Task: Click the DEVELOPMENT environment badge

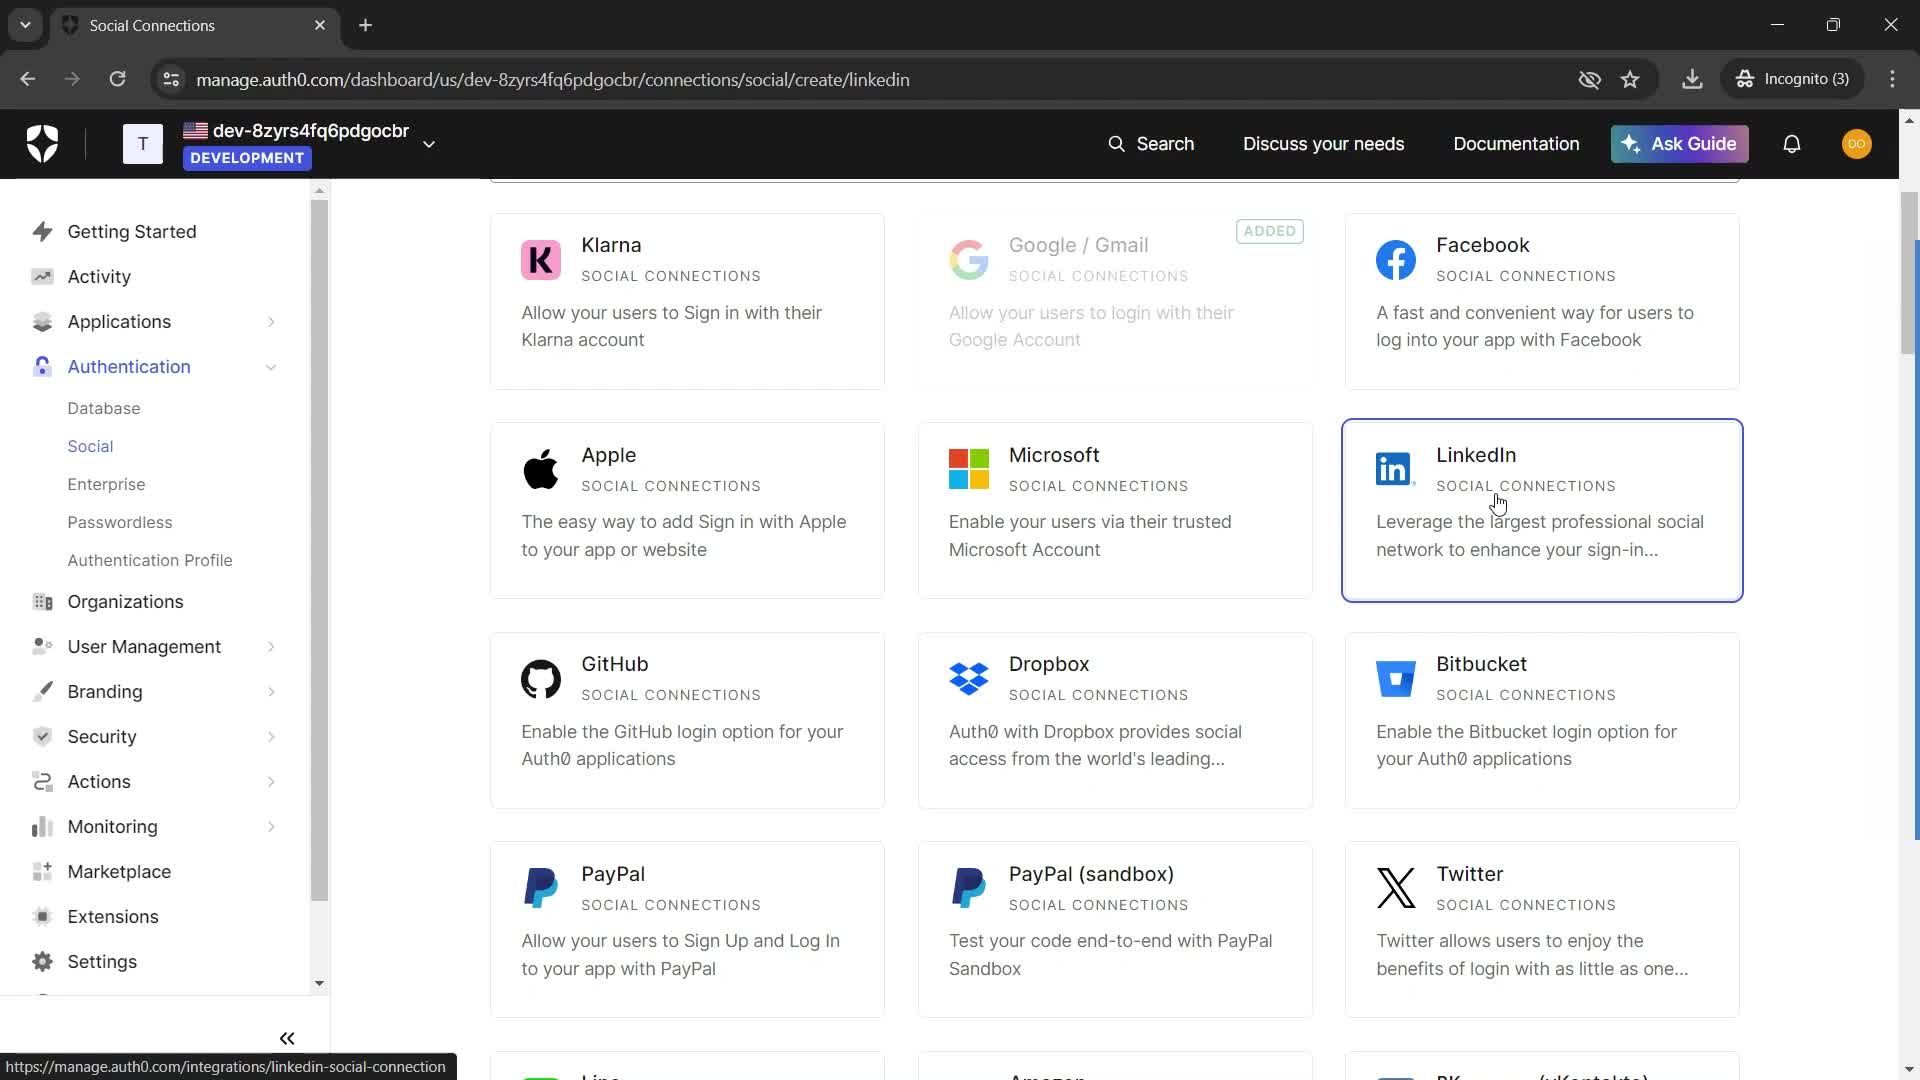Action: click(x=247, y=158)
